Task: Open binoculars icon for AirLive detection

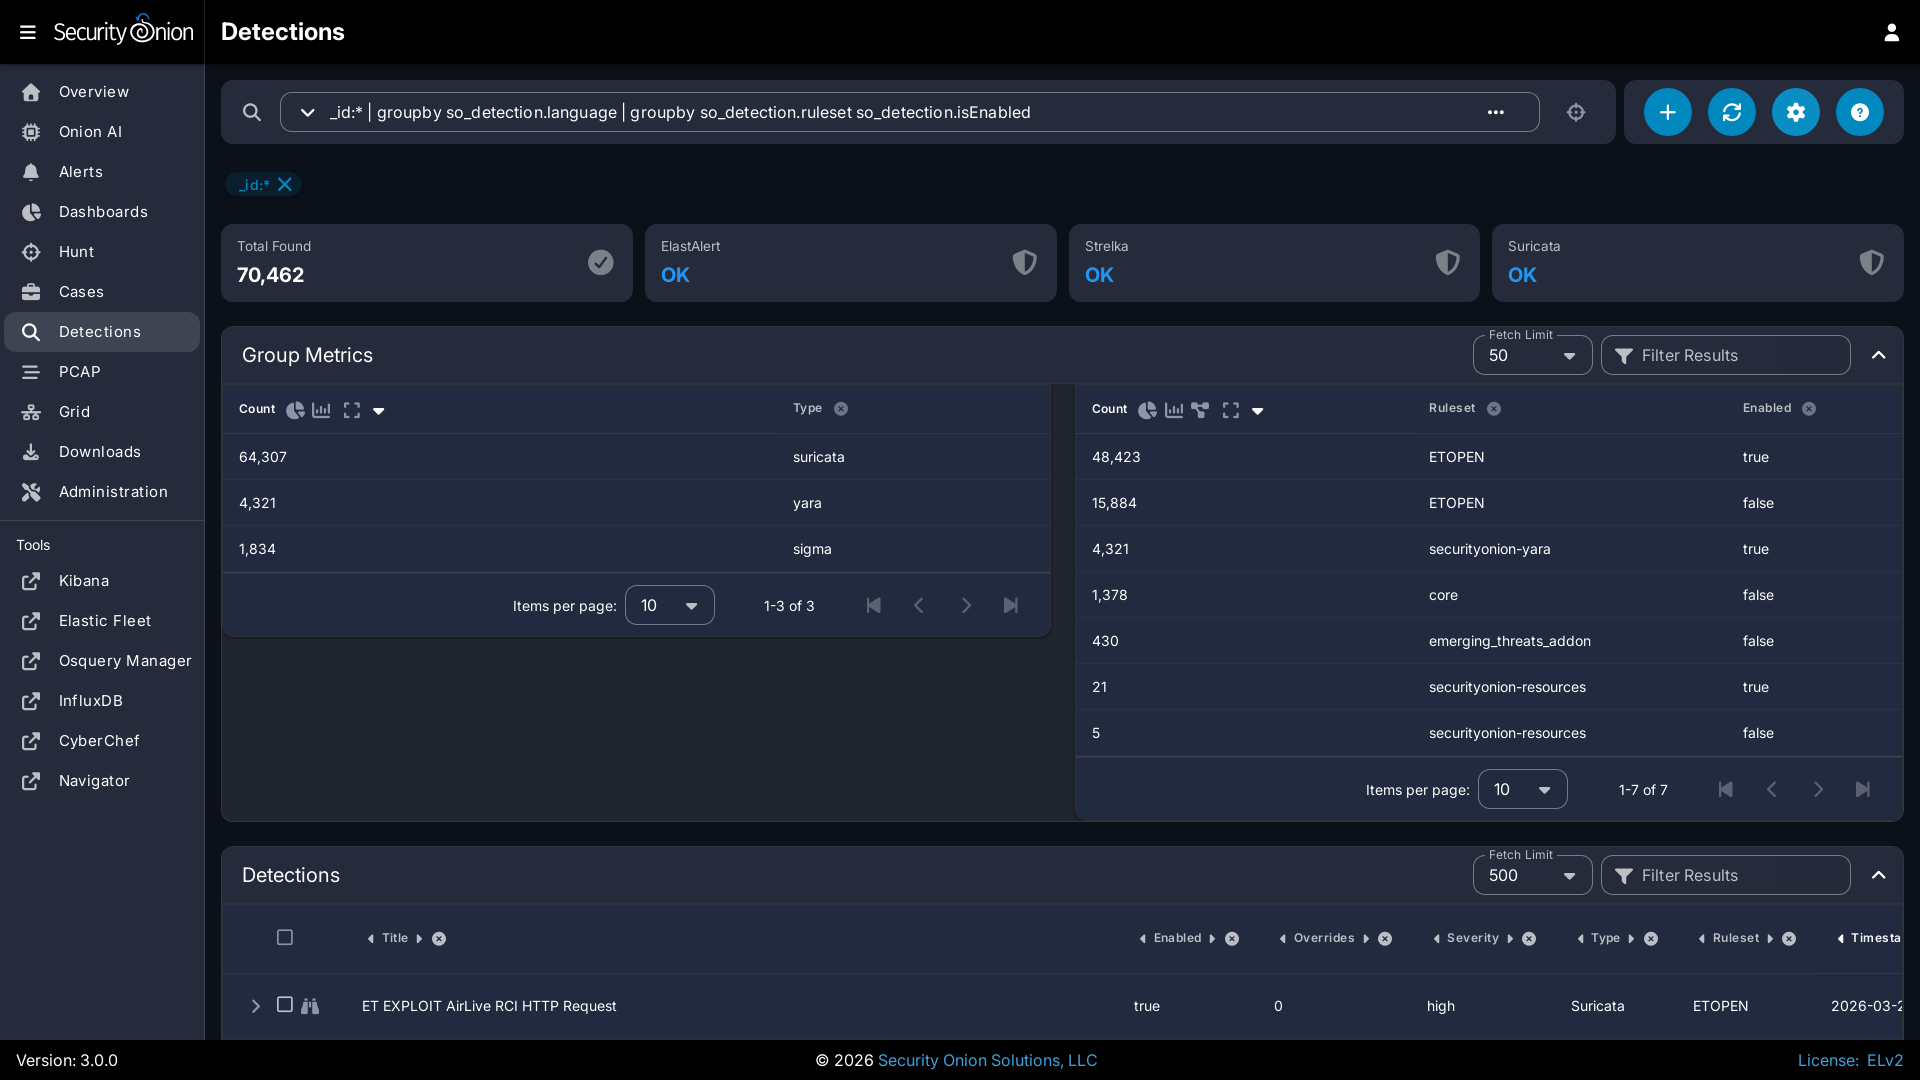Action: [310, 1006]
